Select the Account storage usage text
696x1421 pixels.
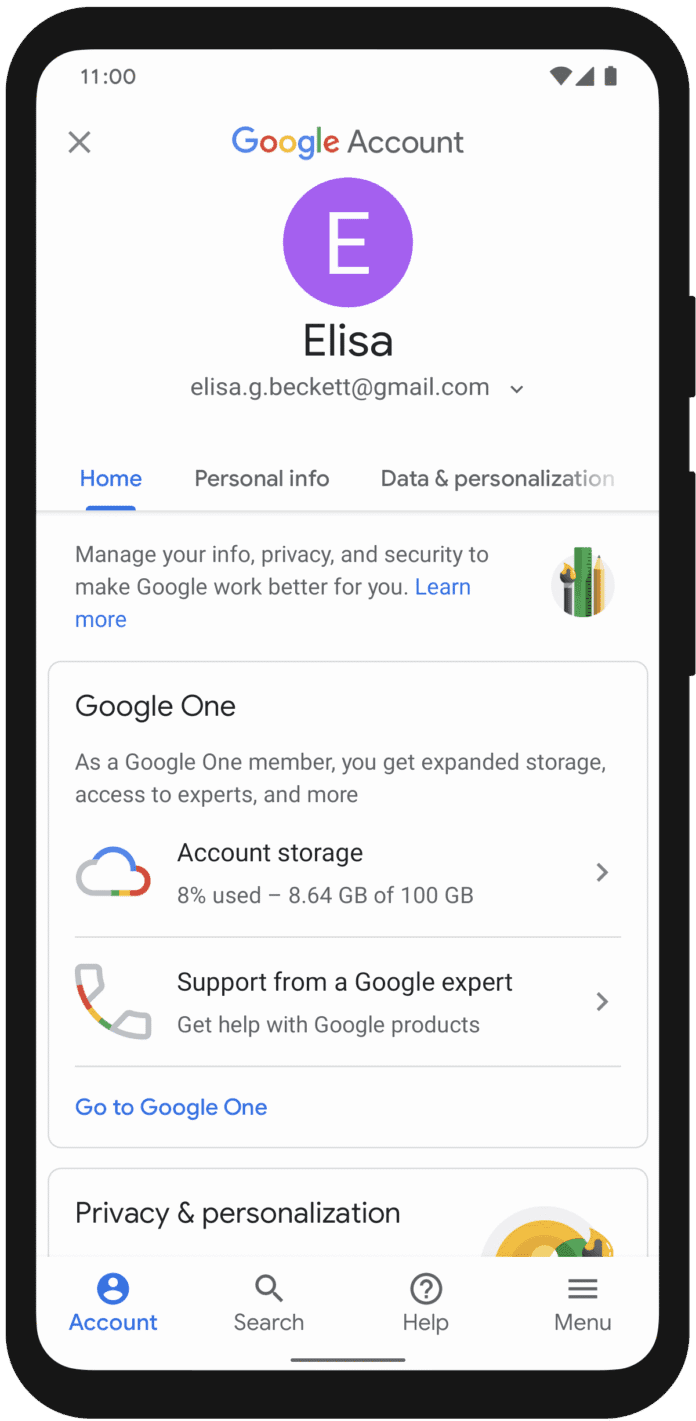(325, 895)
